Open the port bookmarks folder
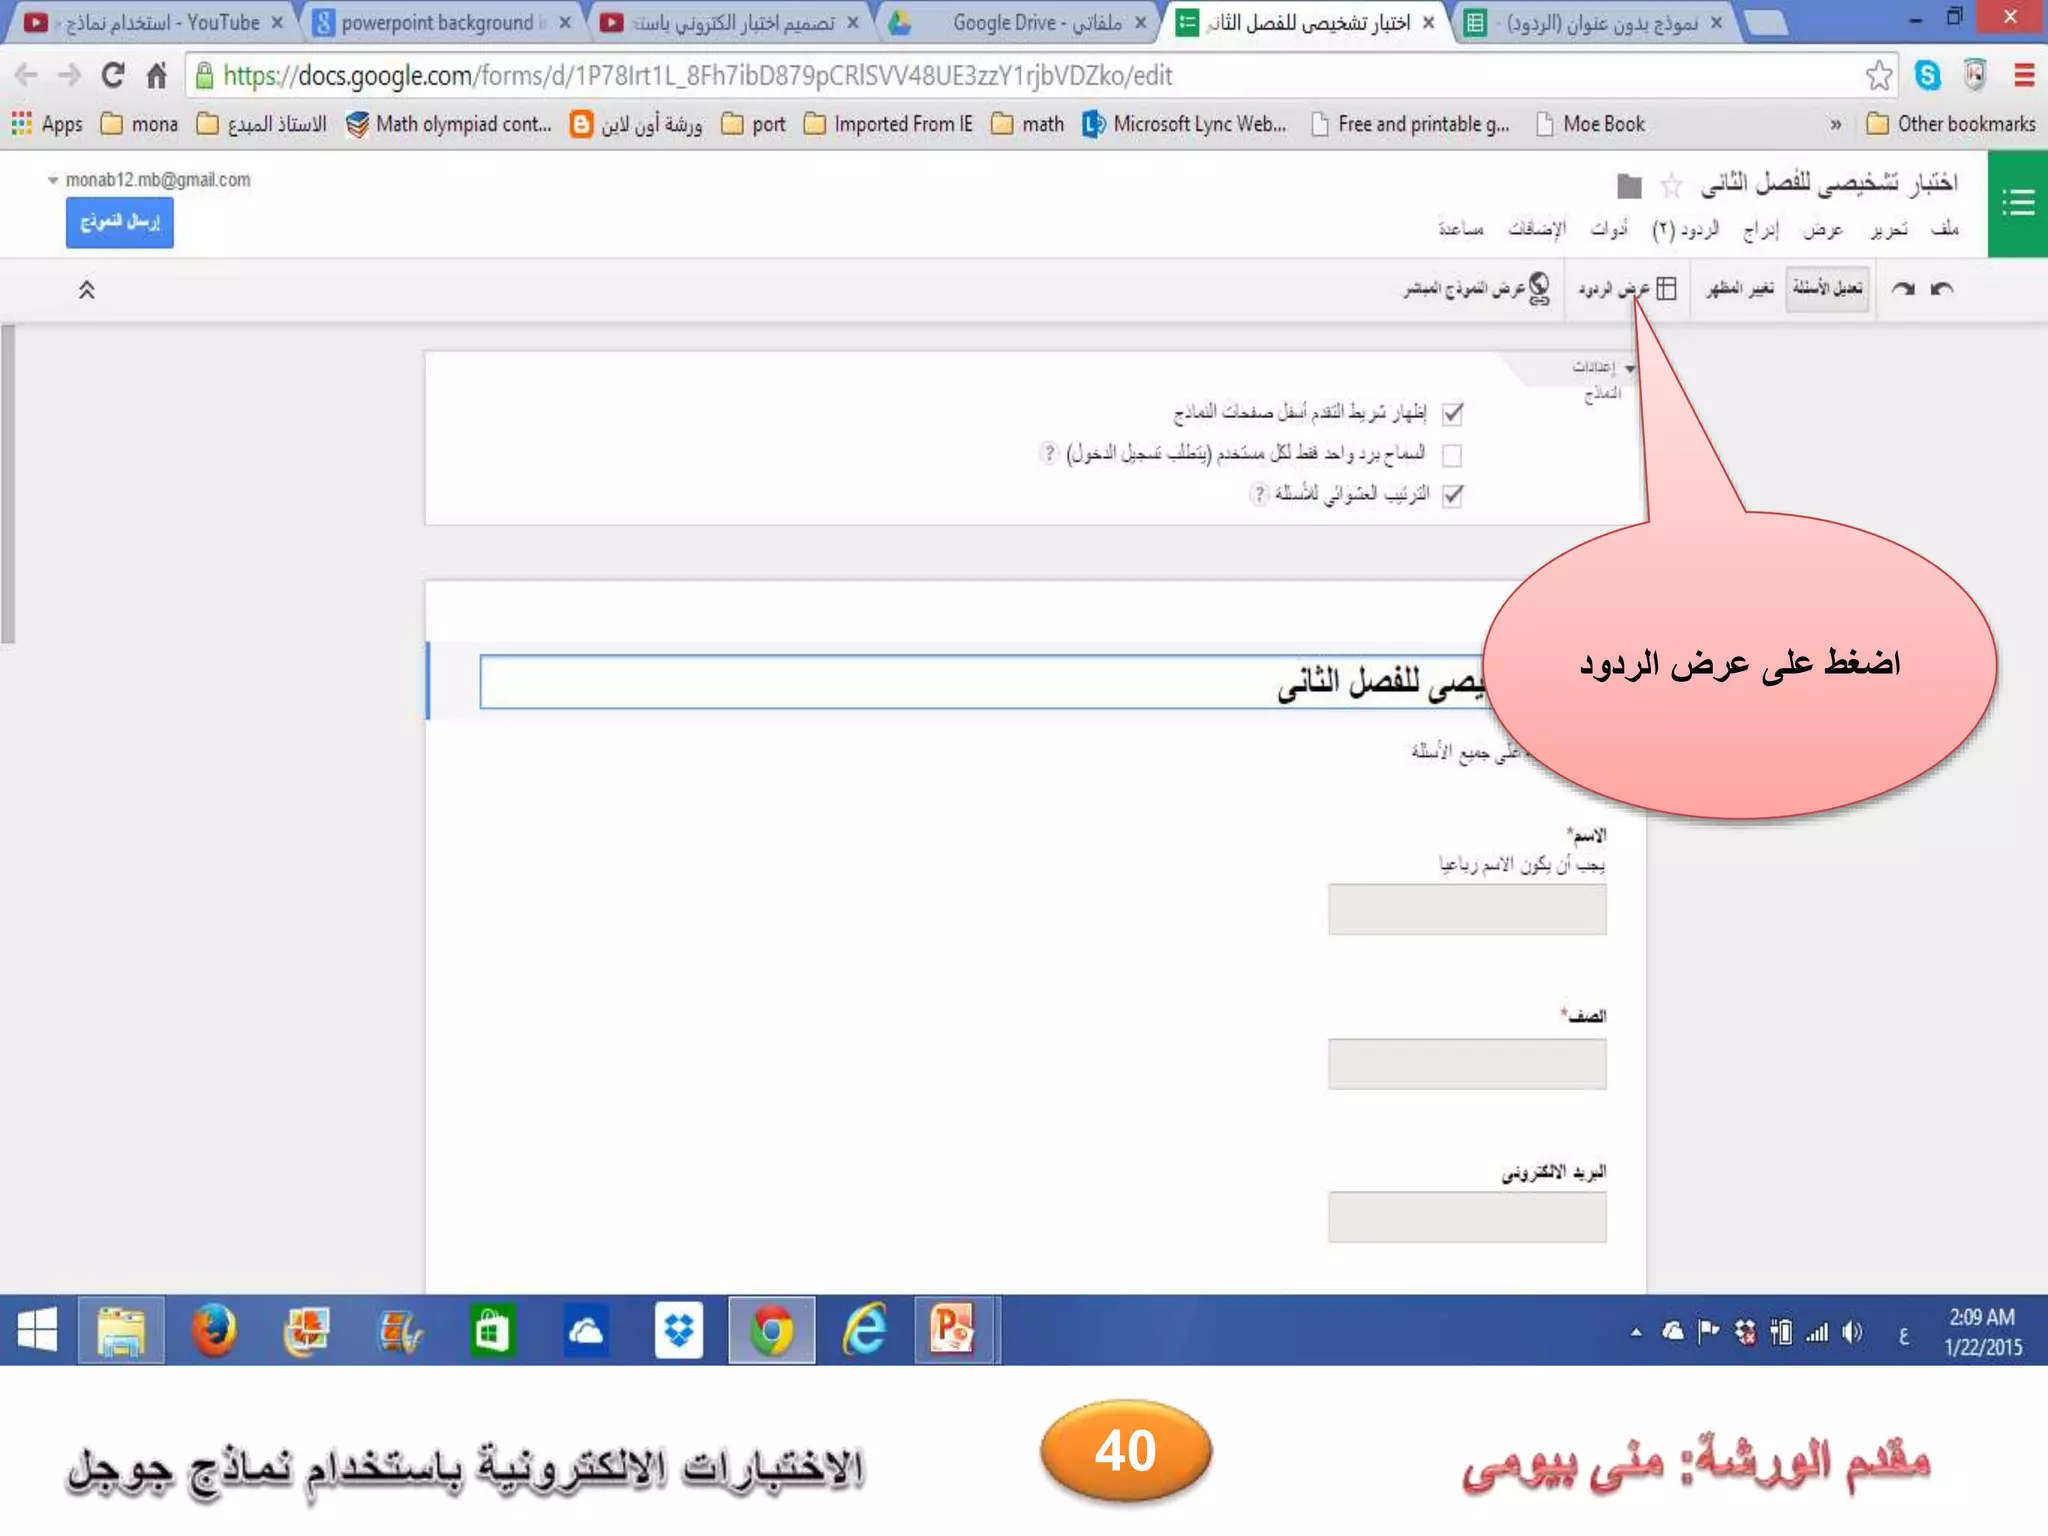This screenshot has height=1536, width=2048. (754, 124)
